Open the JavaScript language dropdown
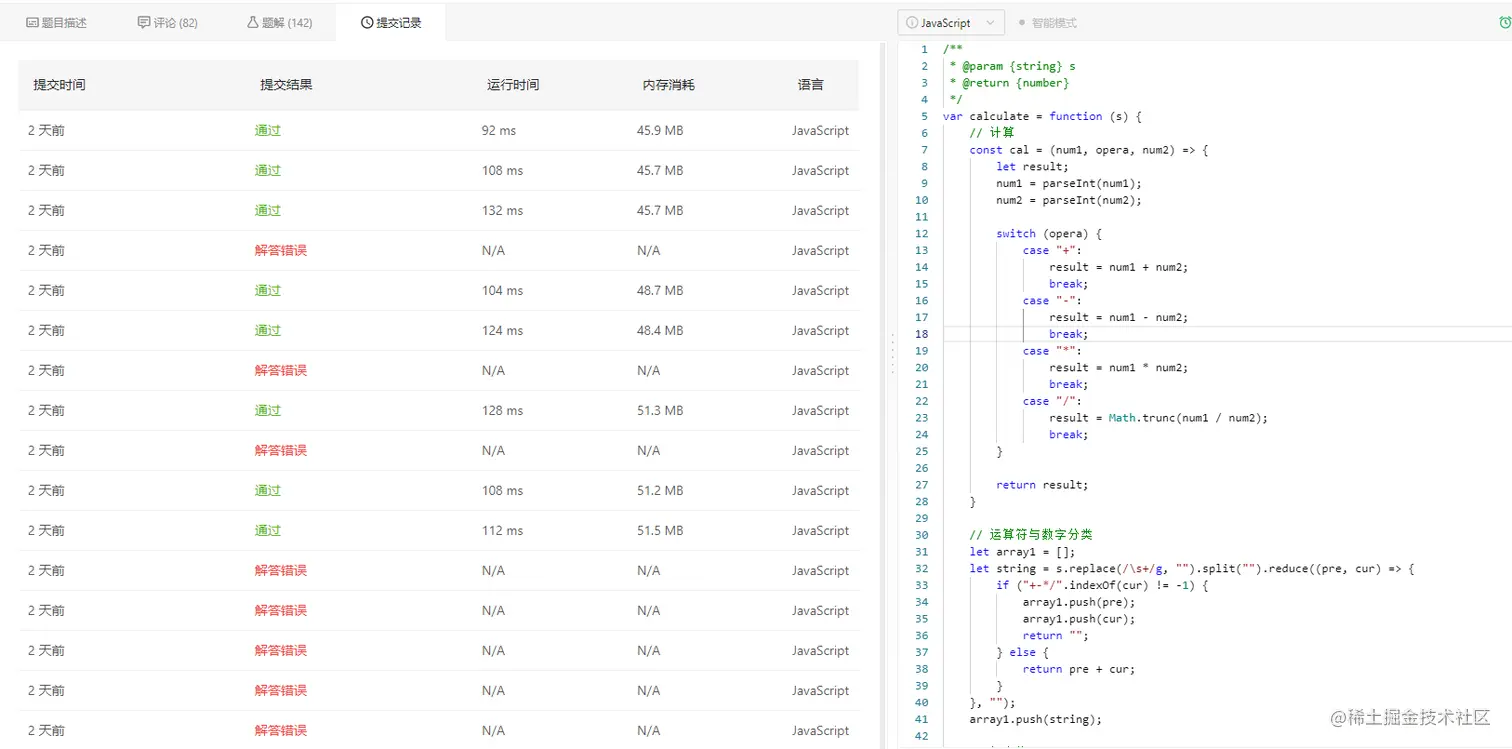Image resolution: width=1512 pixels, height=749 pixels. point(950,23)
